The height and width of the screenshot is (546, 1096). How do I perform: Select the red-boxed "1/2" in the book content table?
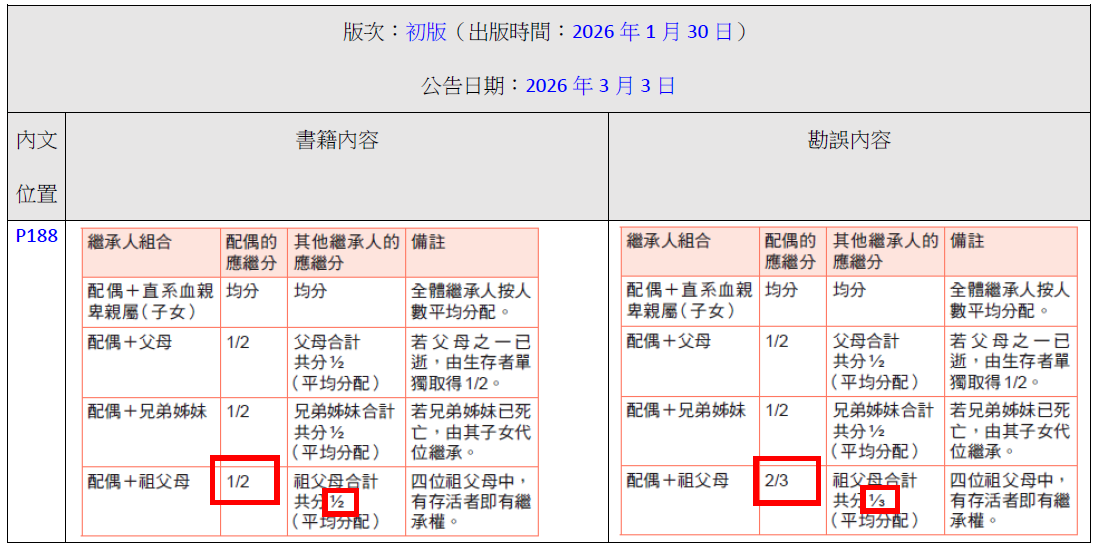pos(238,481)
